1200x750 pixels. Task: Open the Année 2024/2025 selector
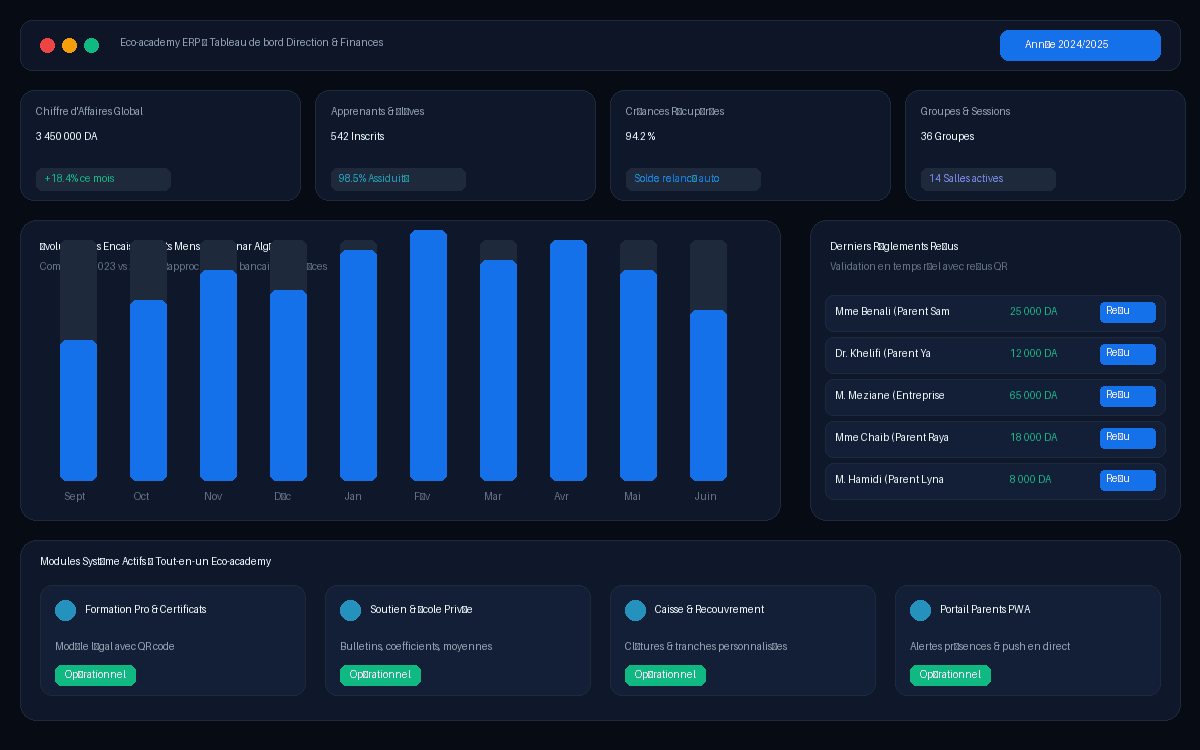[x=1080, y=45]
